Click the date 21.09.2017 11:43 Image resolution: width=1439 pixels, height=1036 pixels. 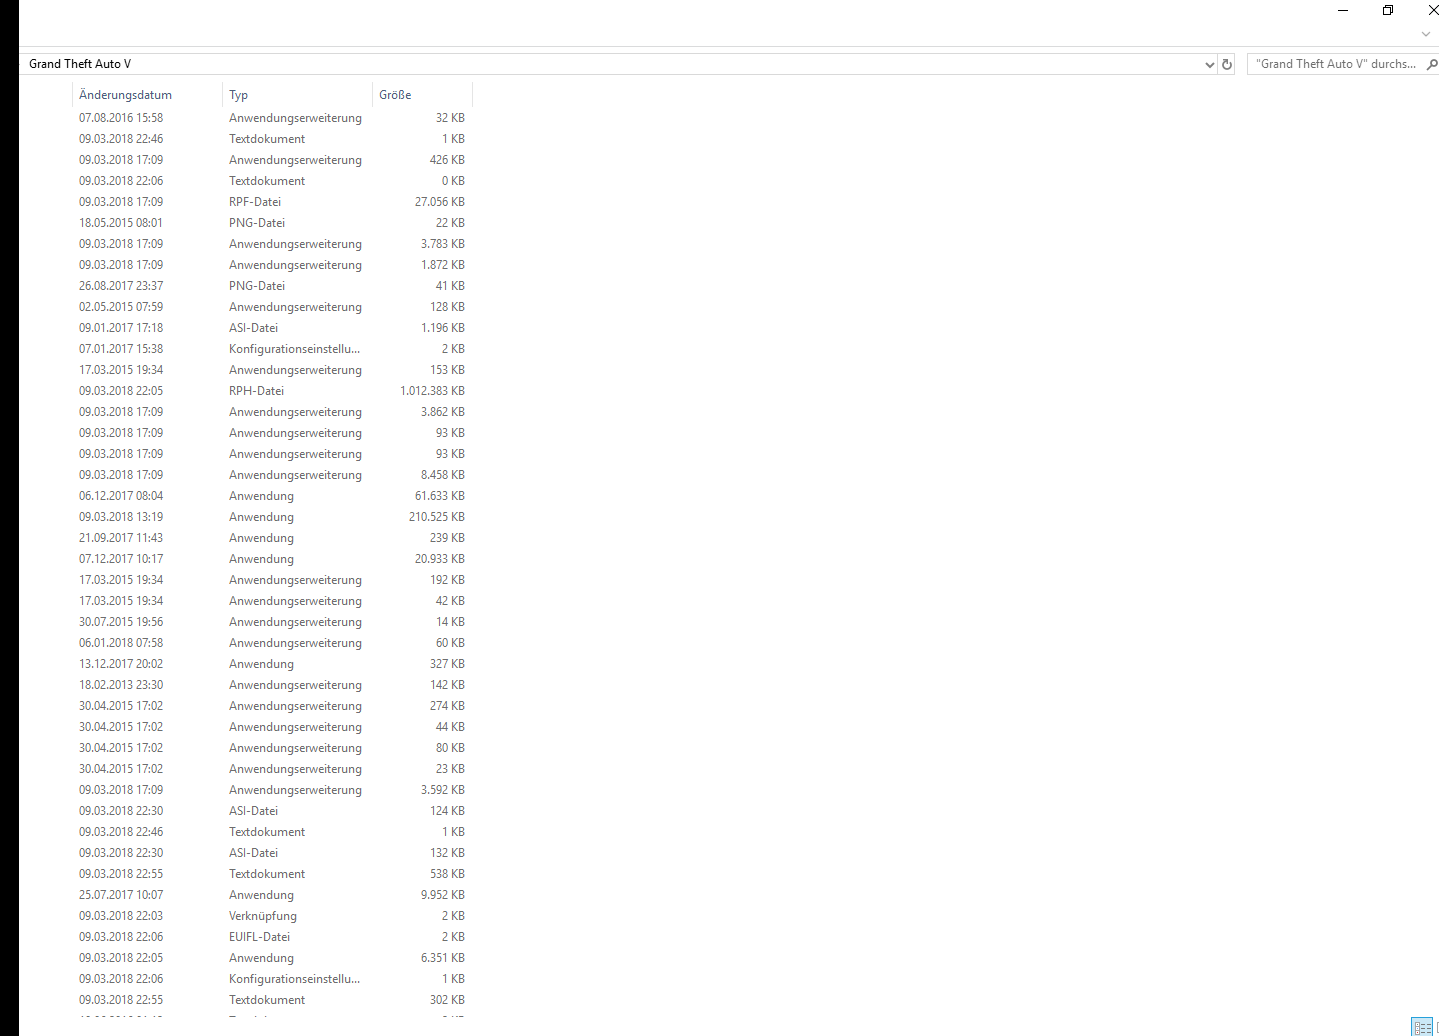coord(121,538)
